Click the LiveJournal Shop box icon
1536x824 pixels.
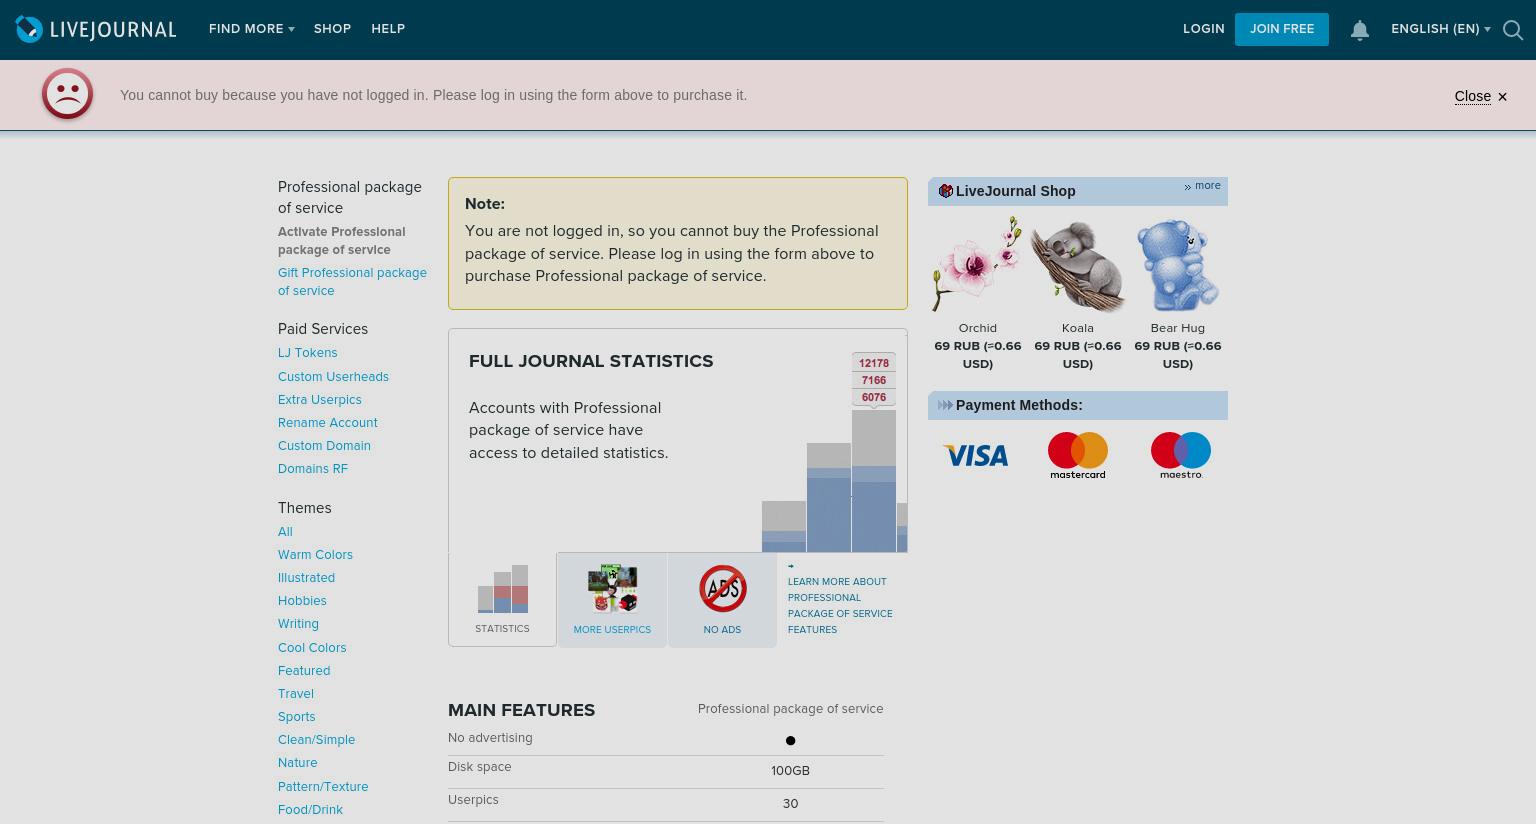tap(945, 191)
